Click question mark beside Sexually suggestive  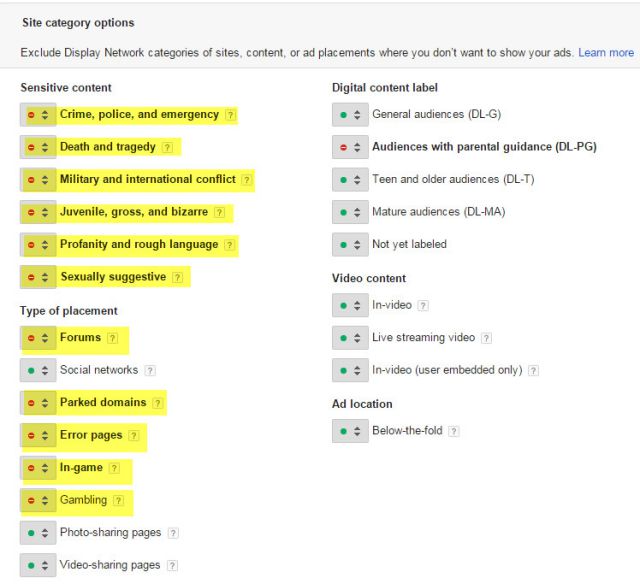coord(177,277)
